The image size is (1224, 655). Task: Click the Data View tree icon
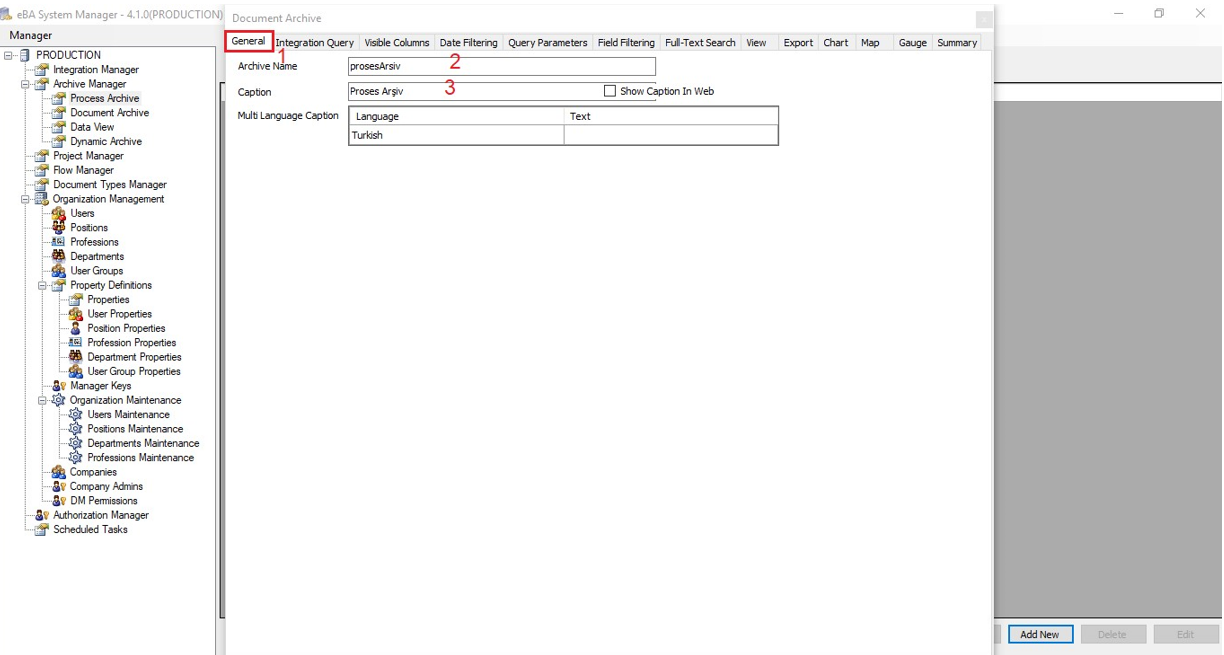click(x=59, y=127)
